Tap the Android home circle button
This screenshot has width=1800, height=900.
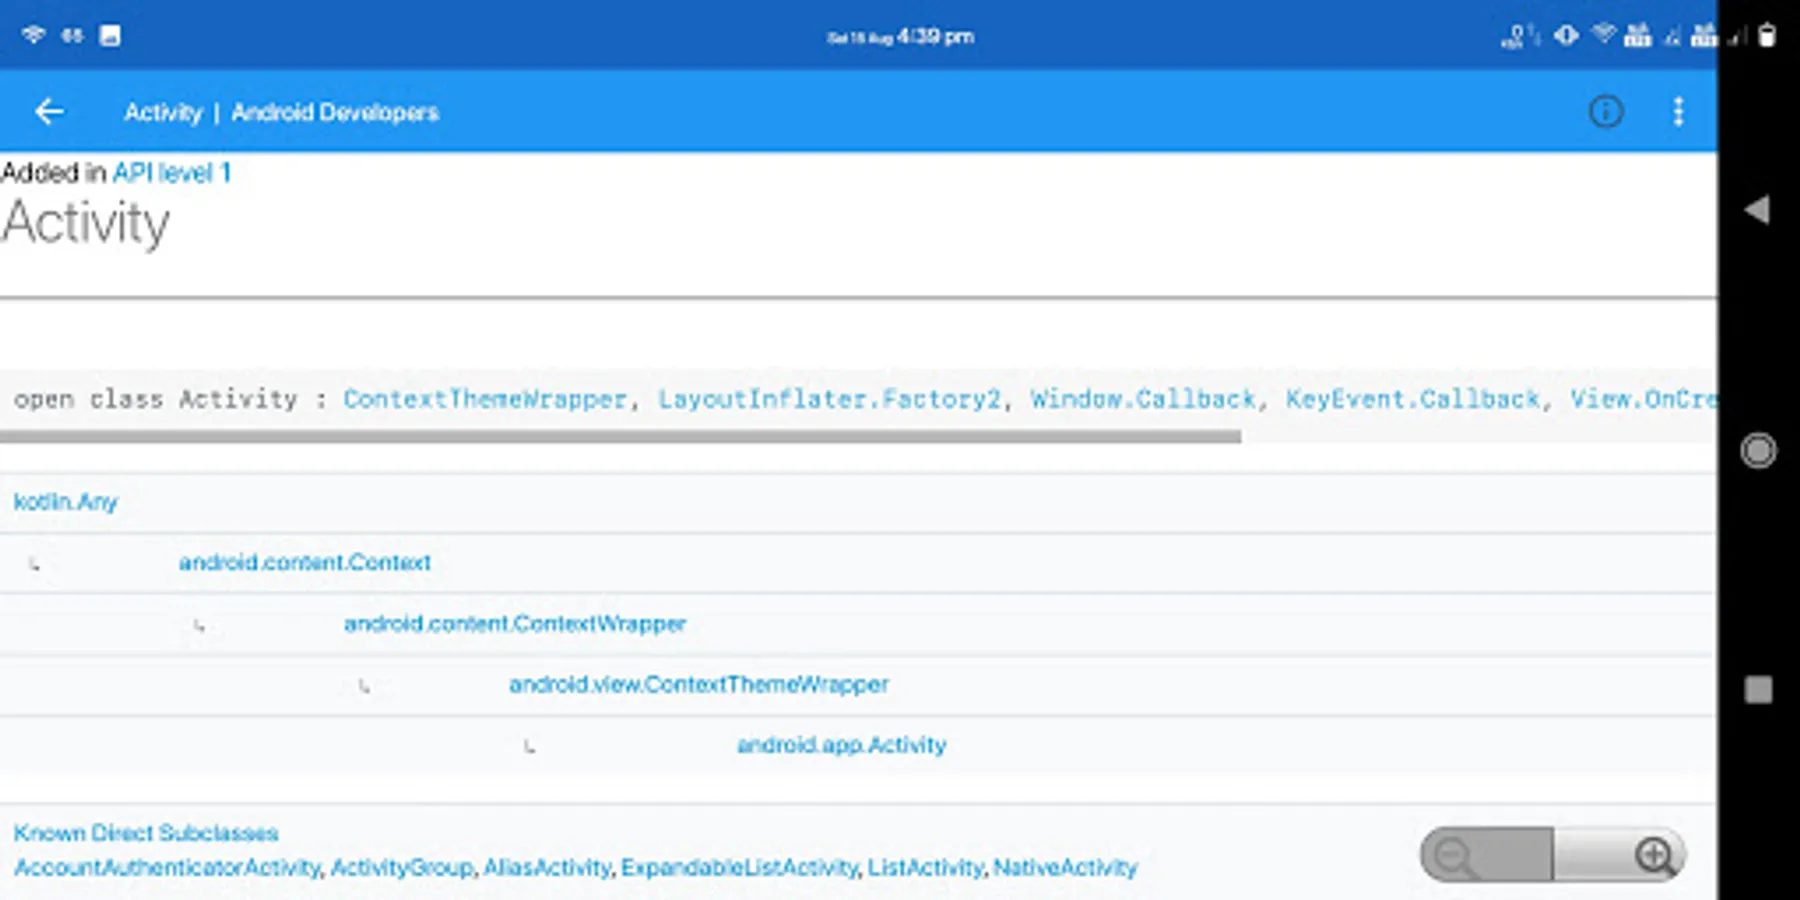tap(1758, 451)
